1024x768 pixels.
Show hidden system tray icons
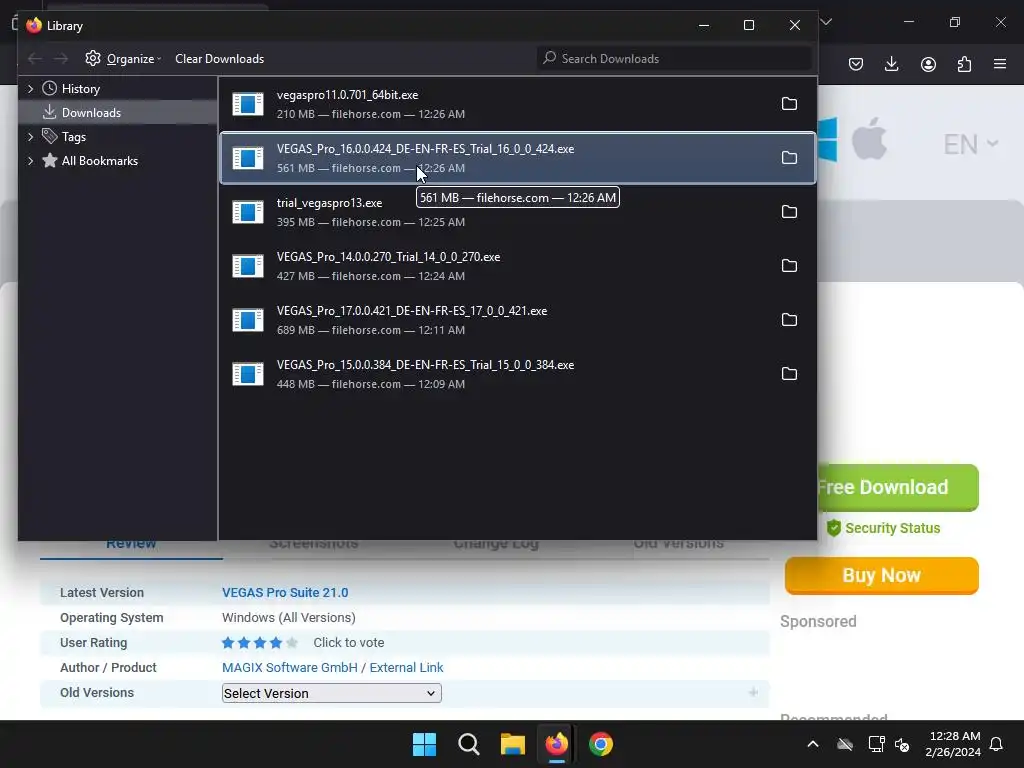tap(812, 744)
